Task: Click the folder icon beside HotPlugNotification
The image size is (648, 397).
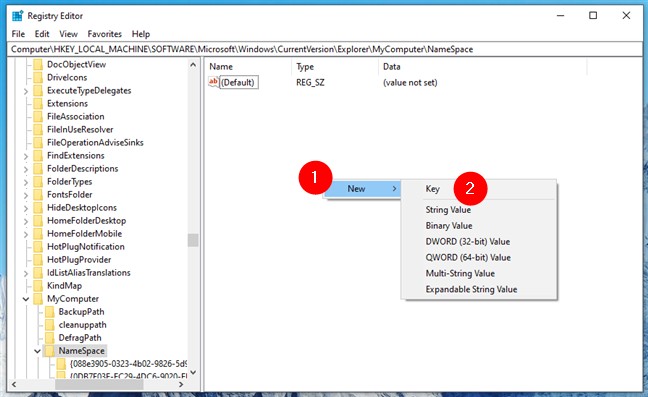Action: (x=38, y=247)
